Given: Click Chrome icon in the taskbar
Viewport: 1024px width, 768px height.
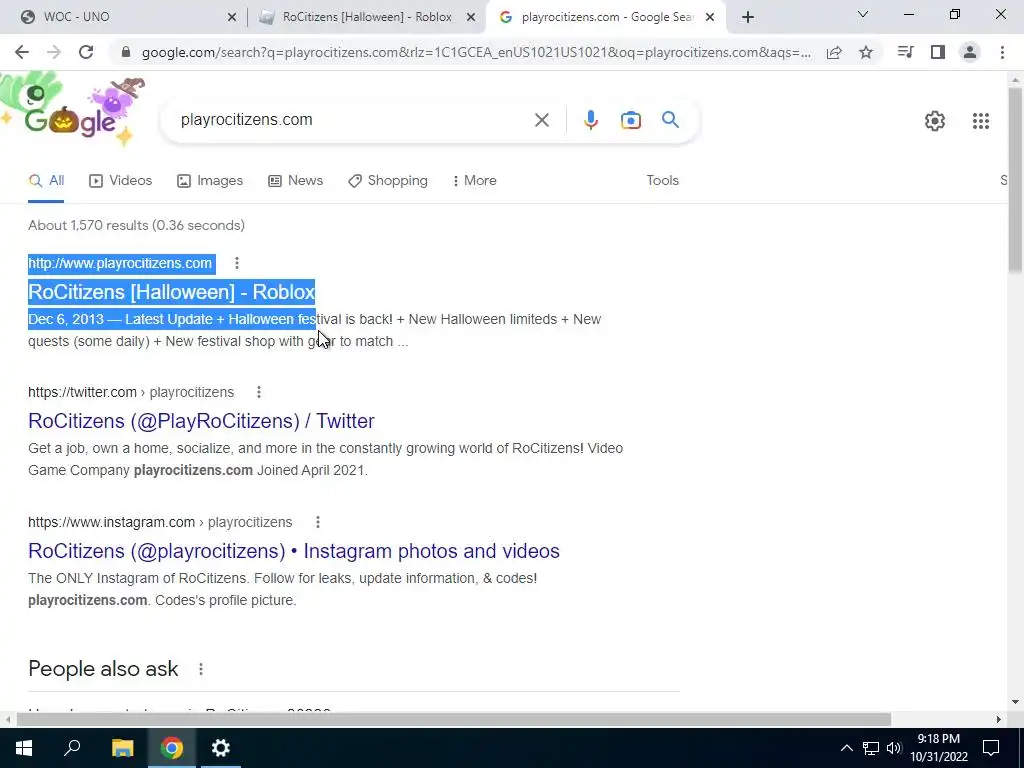Looking at the screenshot, I should [x=172, y=748].
